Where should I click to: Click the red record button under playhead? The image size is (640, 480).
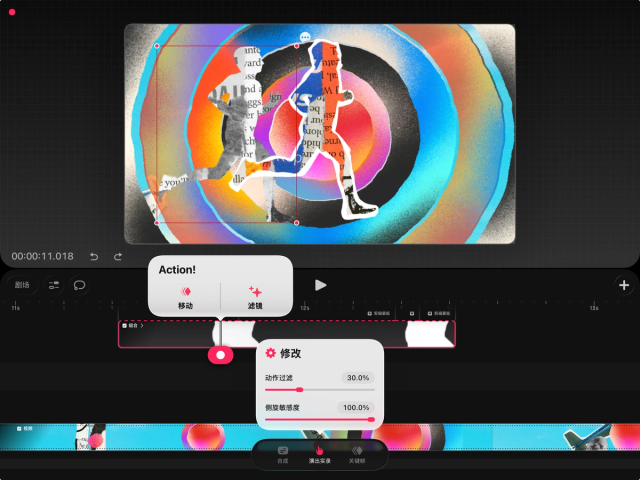click(220, 355)
